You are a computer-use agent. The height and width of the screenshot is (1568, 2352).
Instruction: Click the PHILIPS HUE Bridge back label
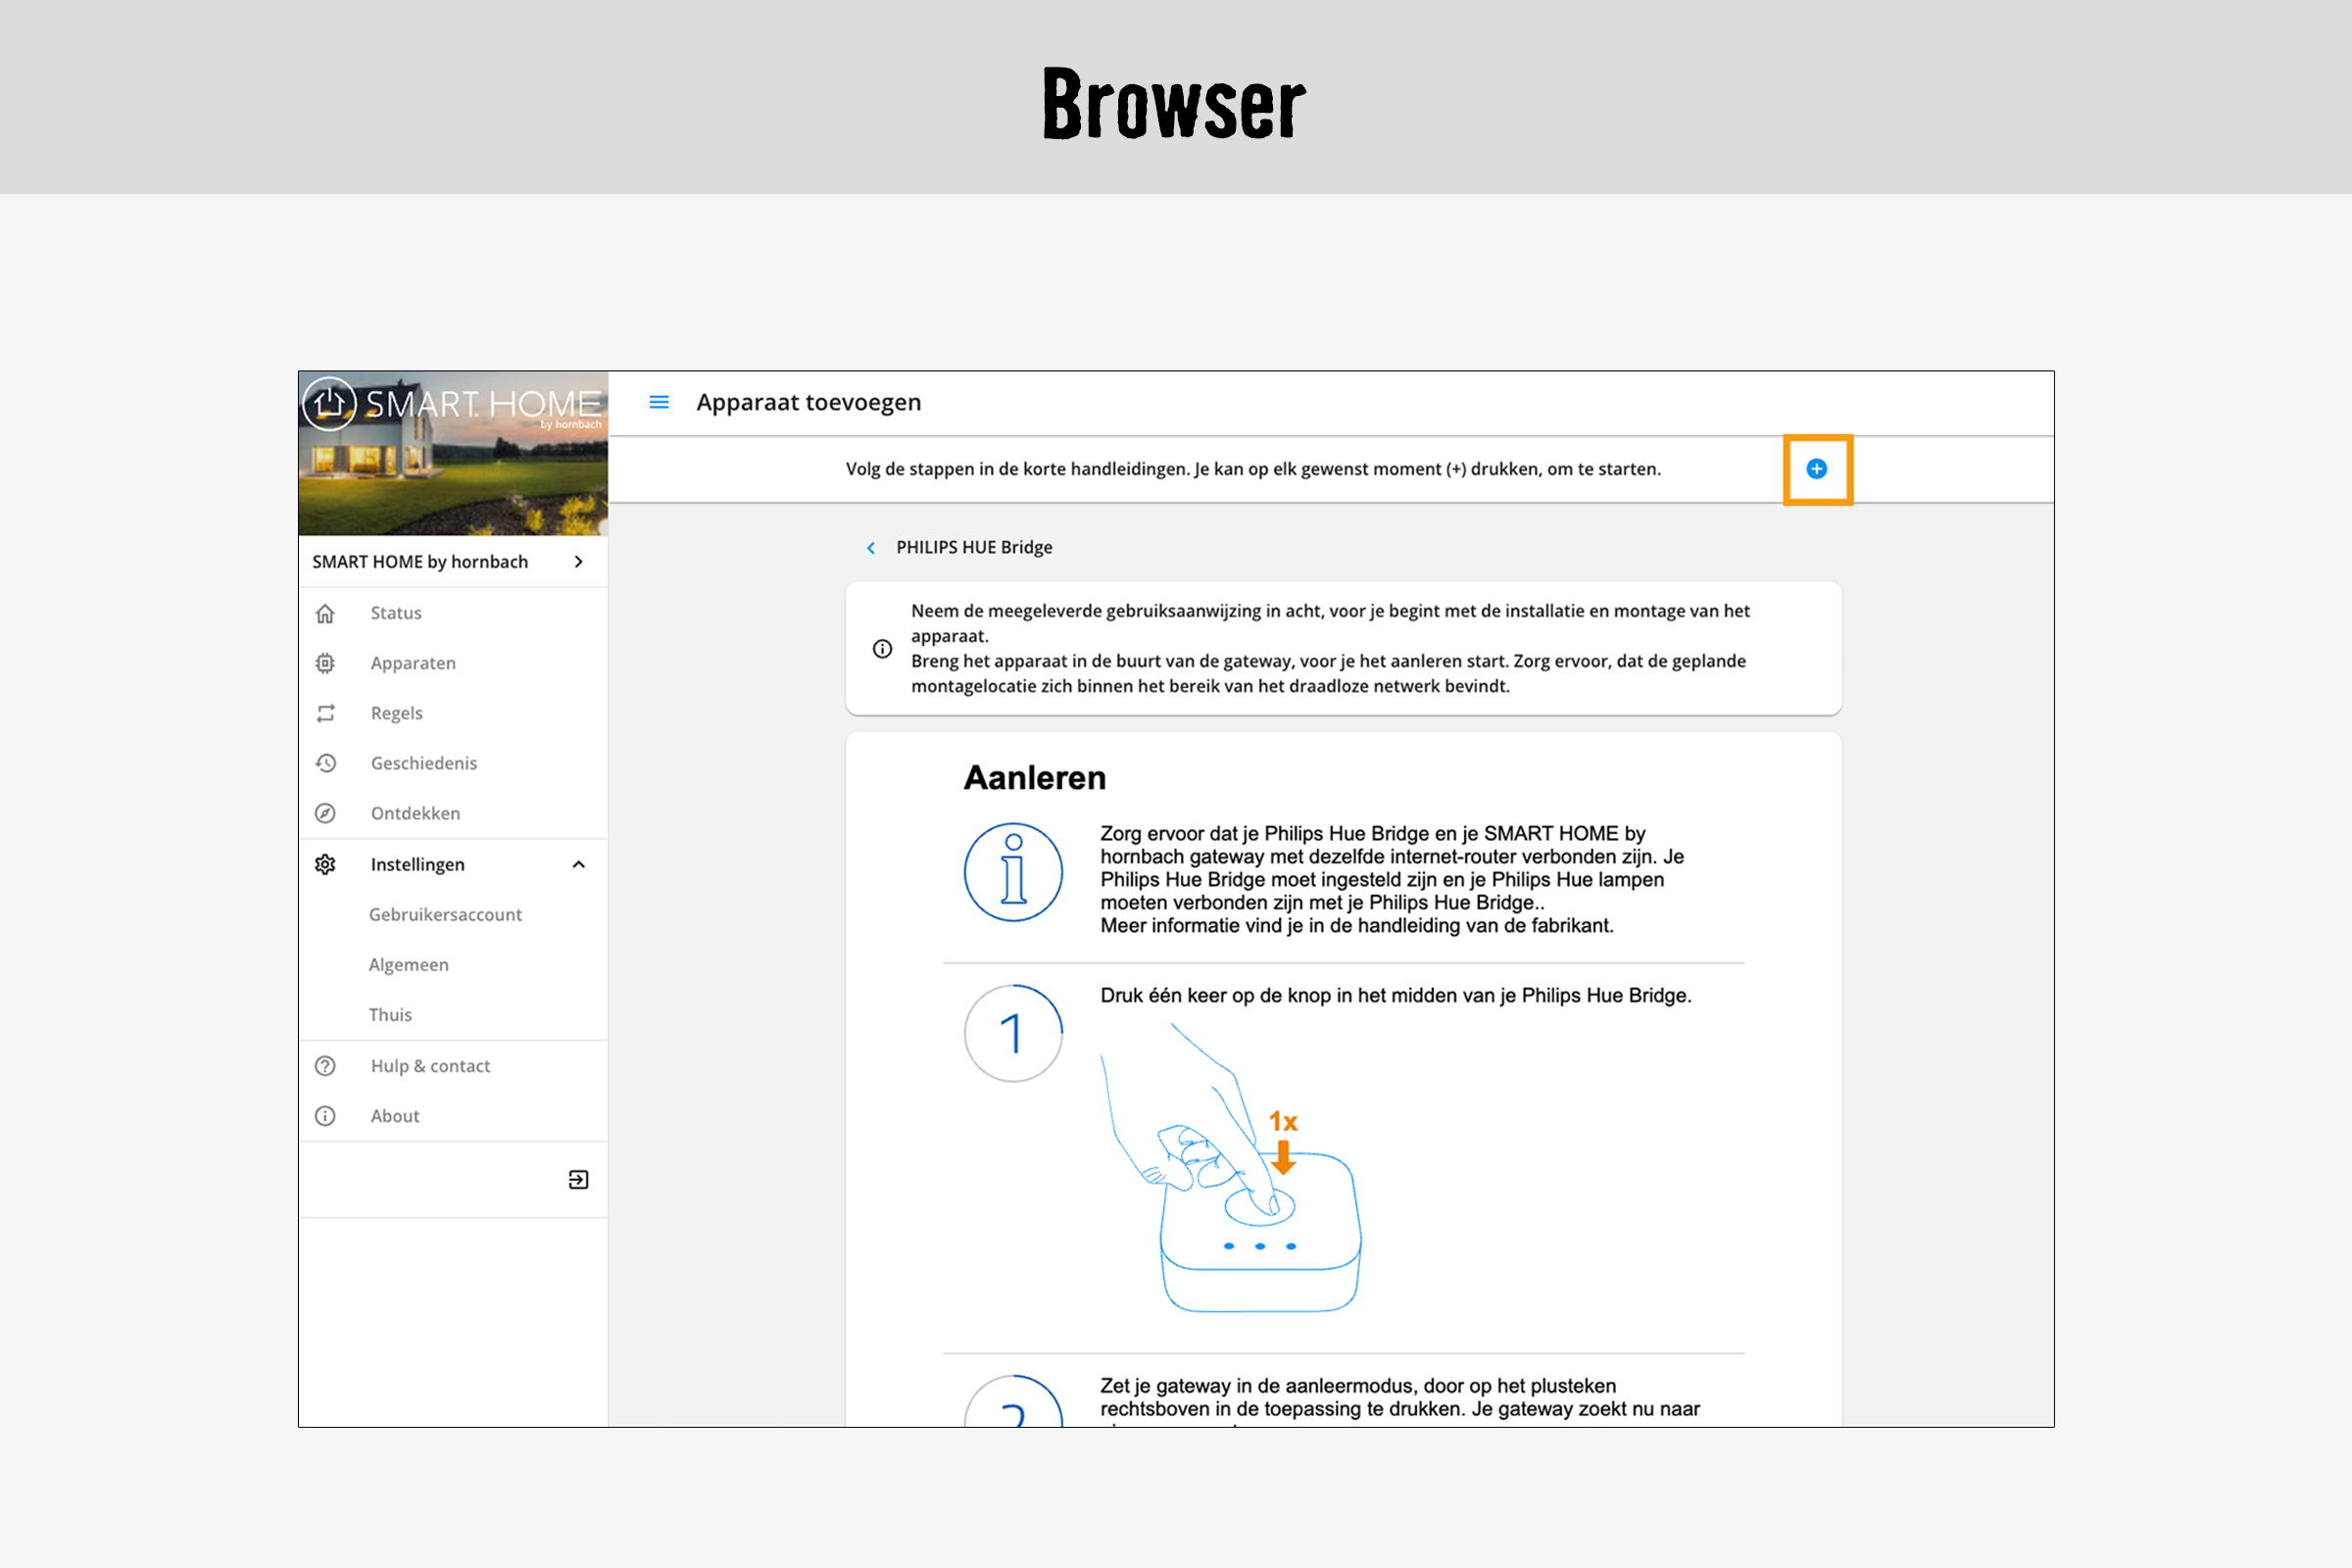(974, 548)
